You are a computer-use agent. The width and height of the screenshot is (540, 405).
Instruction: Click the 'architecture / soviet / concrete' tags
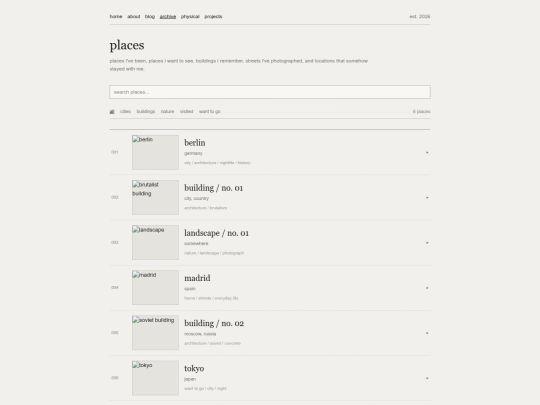pyautogui.click(x=212, y=343)
